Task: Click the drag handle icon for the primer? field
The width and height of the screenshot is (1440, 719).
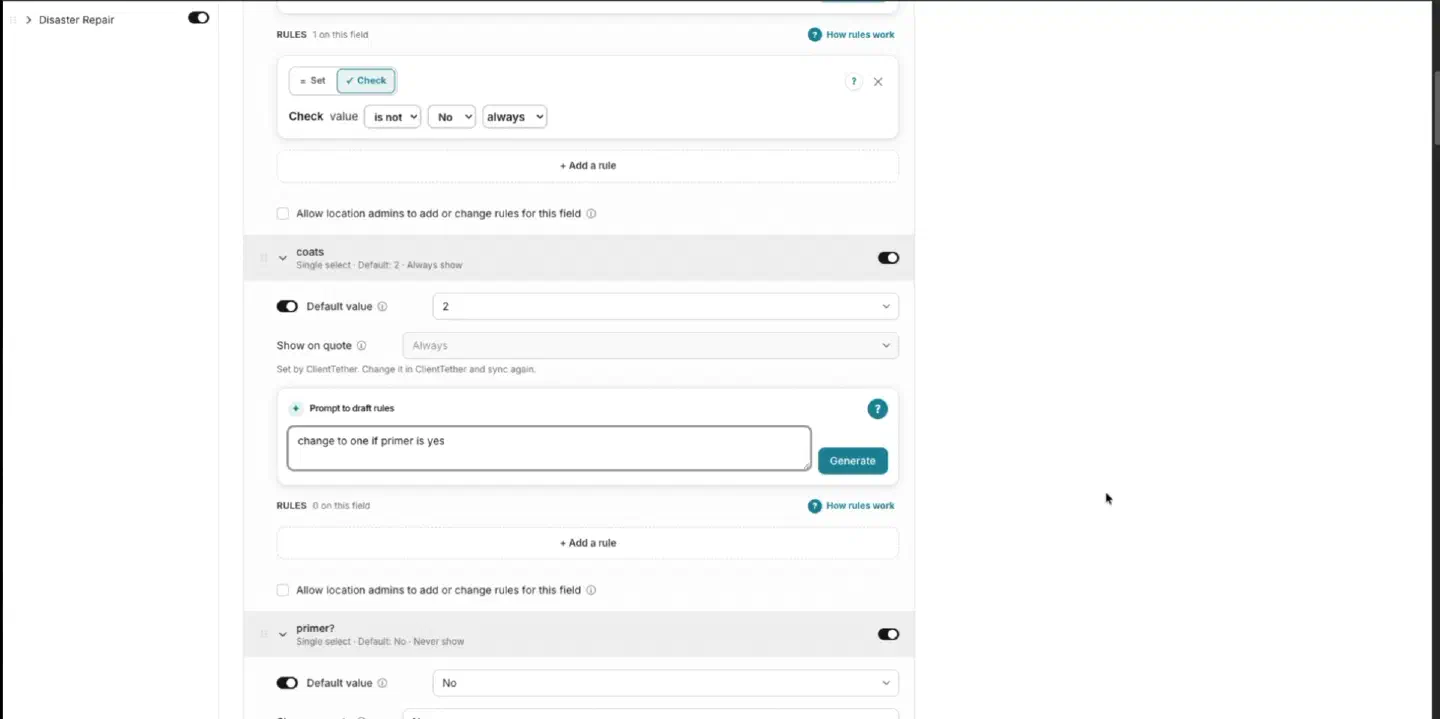Action: (264, 634)
